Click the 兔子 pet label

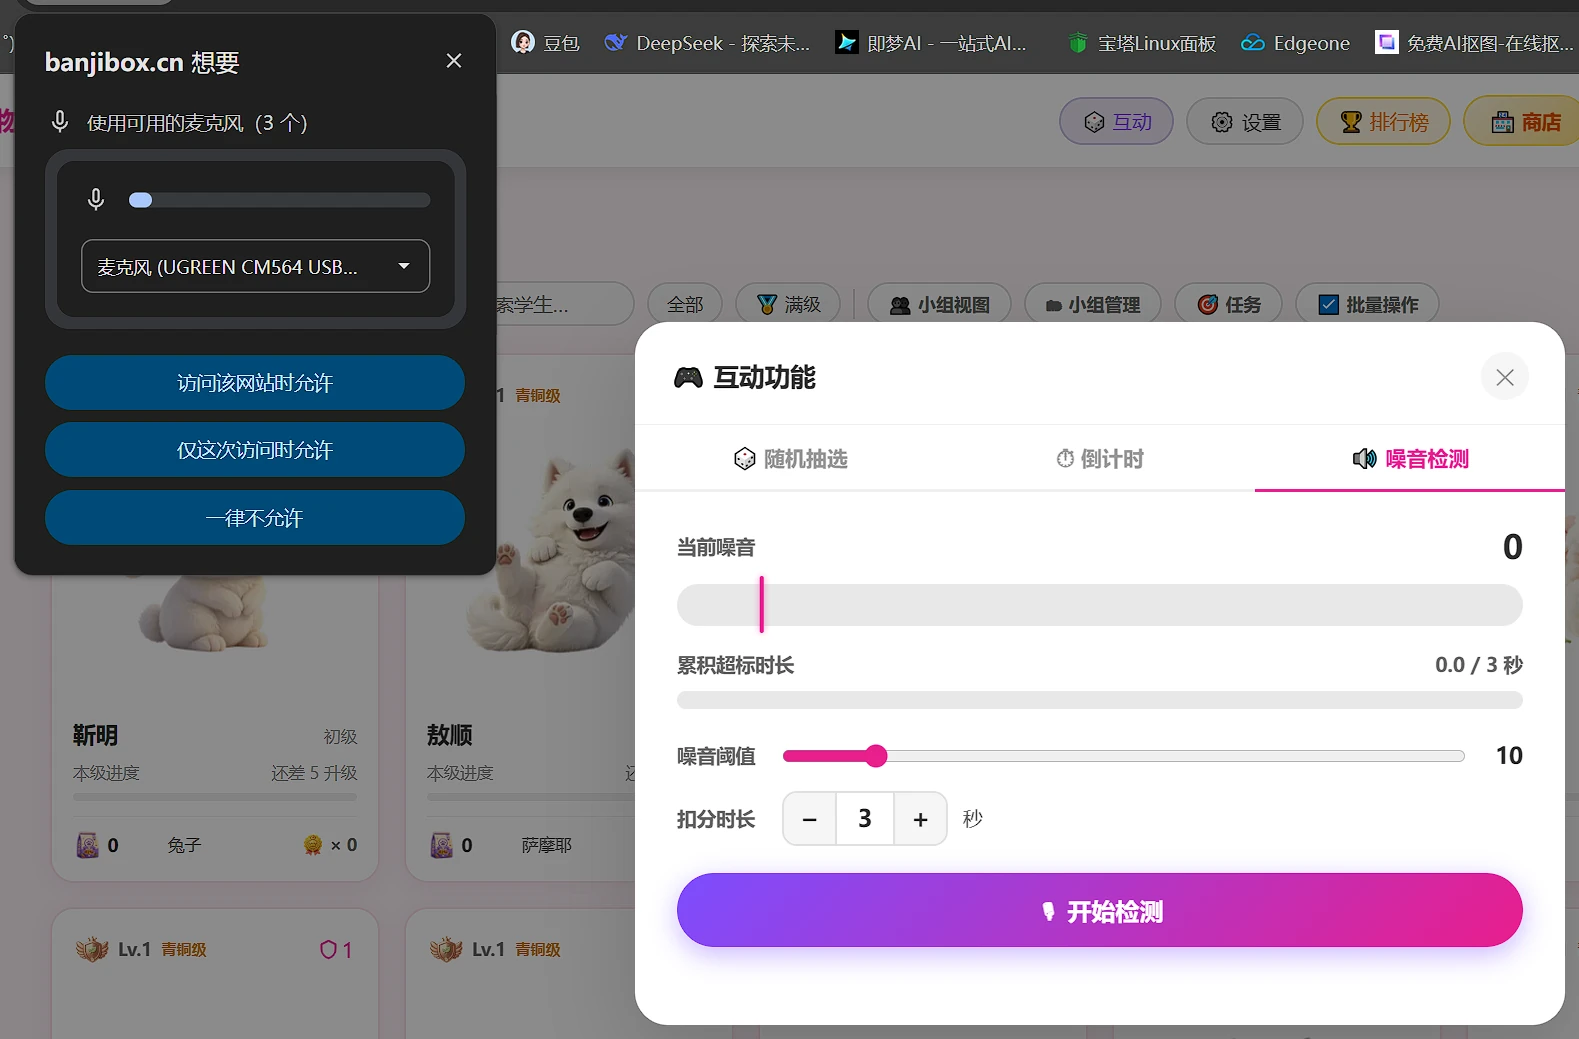185,846
